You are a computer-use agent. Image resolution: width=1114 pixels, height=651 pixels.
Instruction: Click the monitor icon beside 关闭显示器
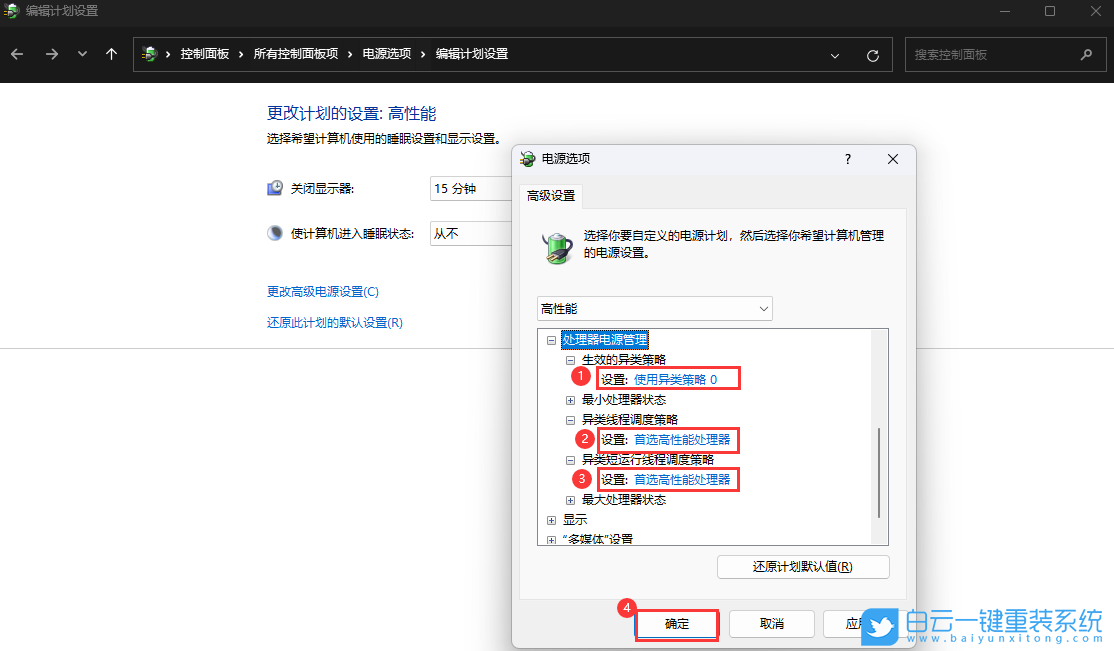[274, 188]
